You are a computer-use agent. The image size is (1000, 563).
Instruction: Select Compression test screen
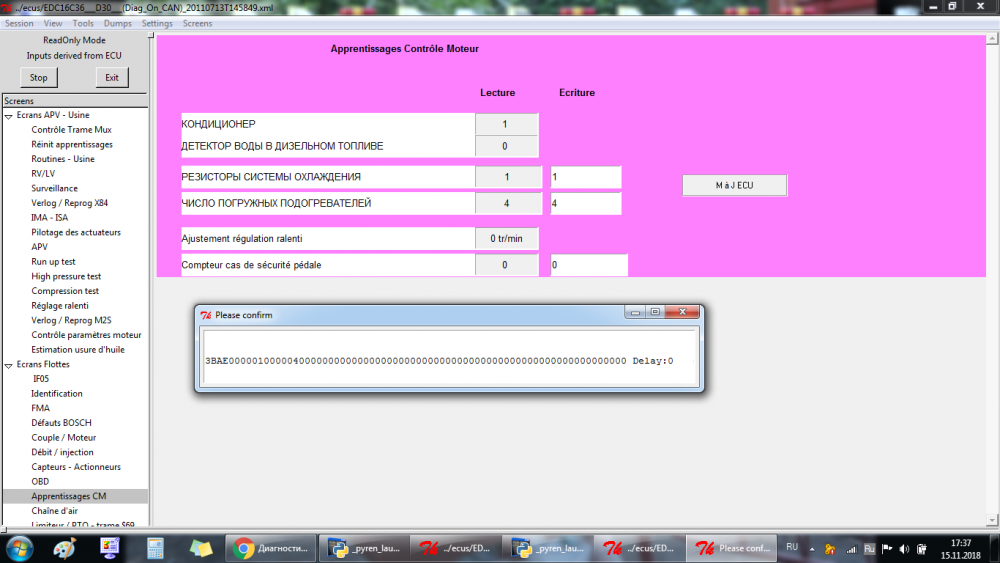coord(65,291)
